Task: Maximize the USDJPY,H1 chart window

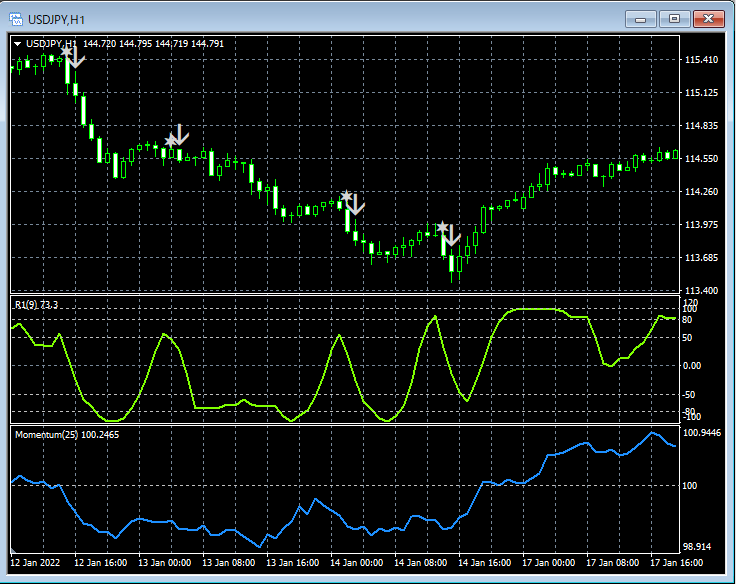Action: (675, 18)
